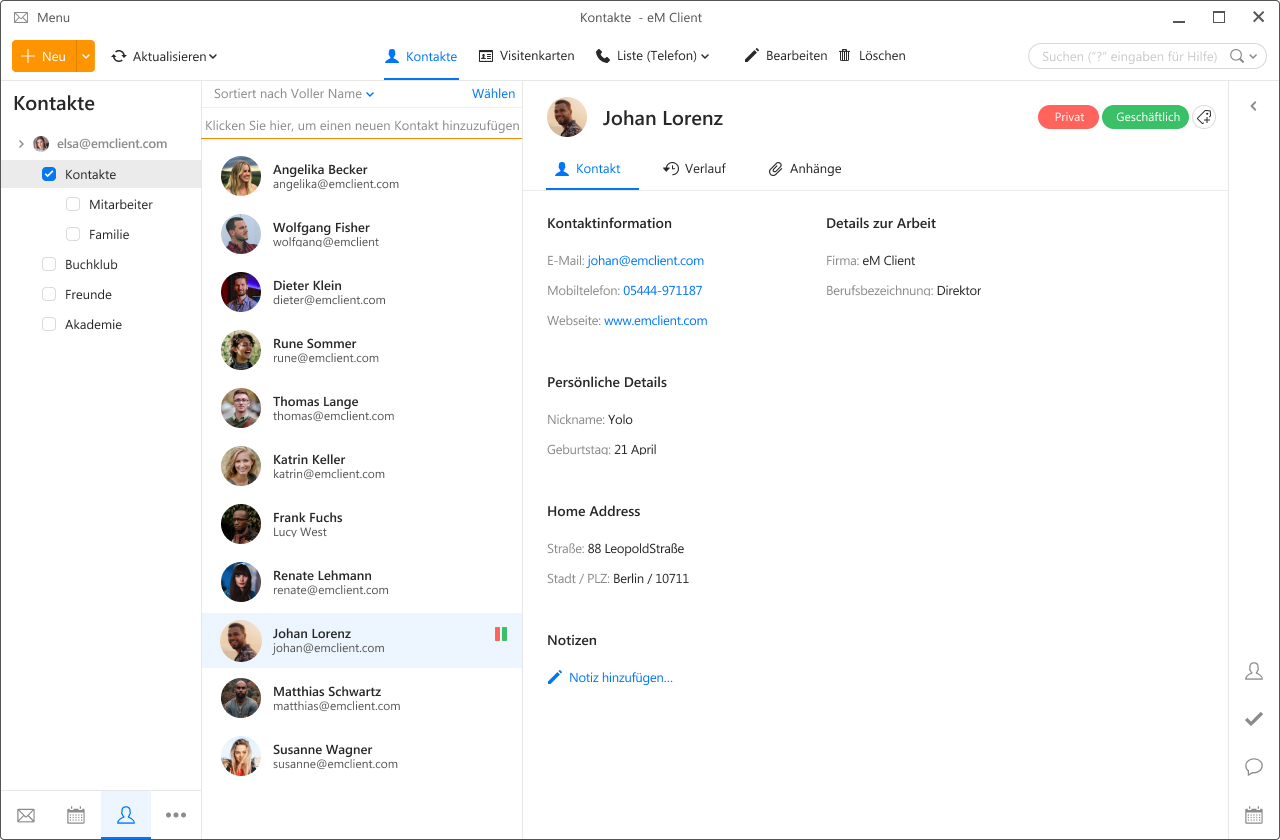Open the agenda calendar icon in right sidebar
This screenshot has height=840, width=1280.
tap(1253, 815)
